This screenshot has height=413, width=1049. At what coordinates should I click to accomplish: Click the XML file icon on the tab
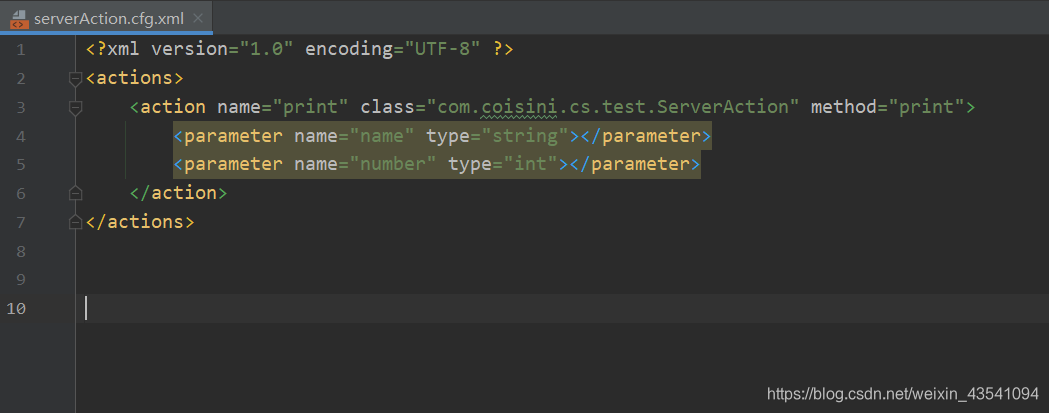[x=18, y=19]
